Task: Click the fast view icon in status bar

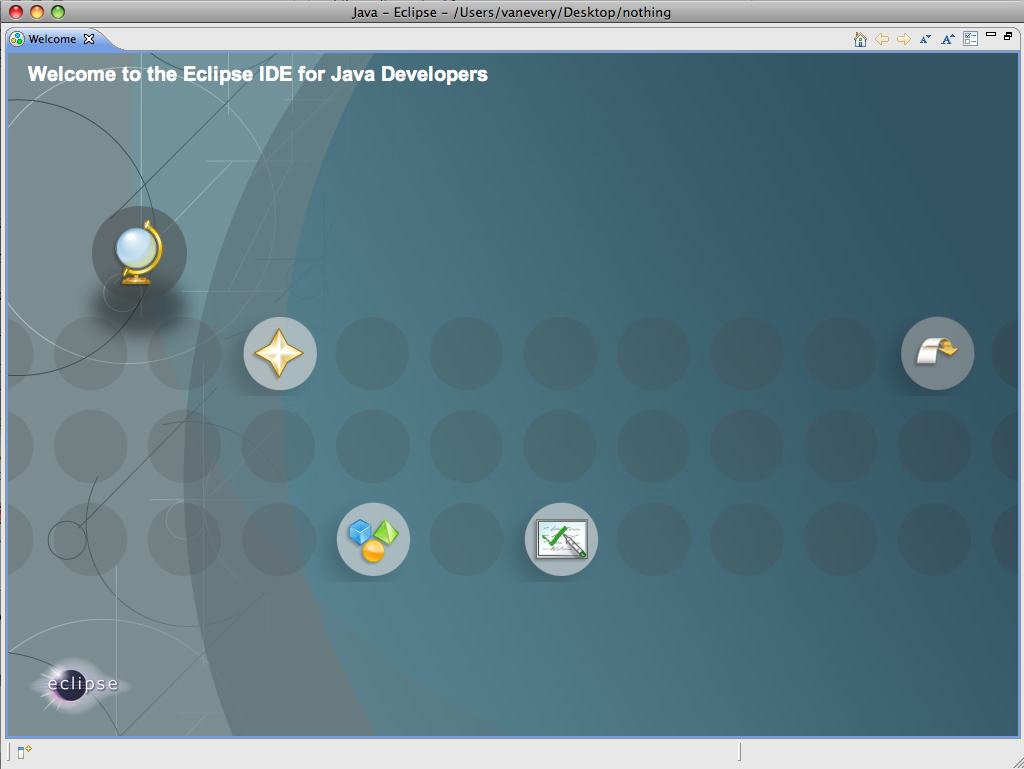Action: pos(24,752)
